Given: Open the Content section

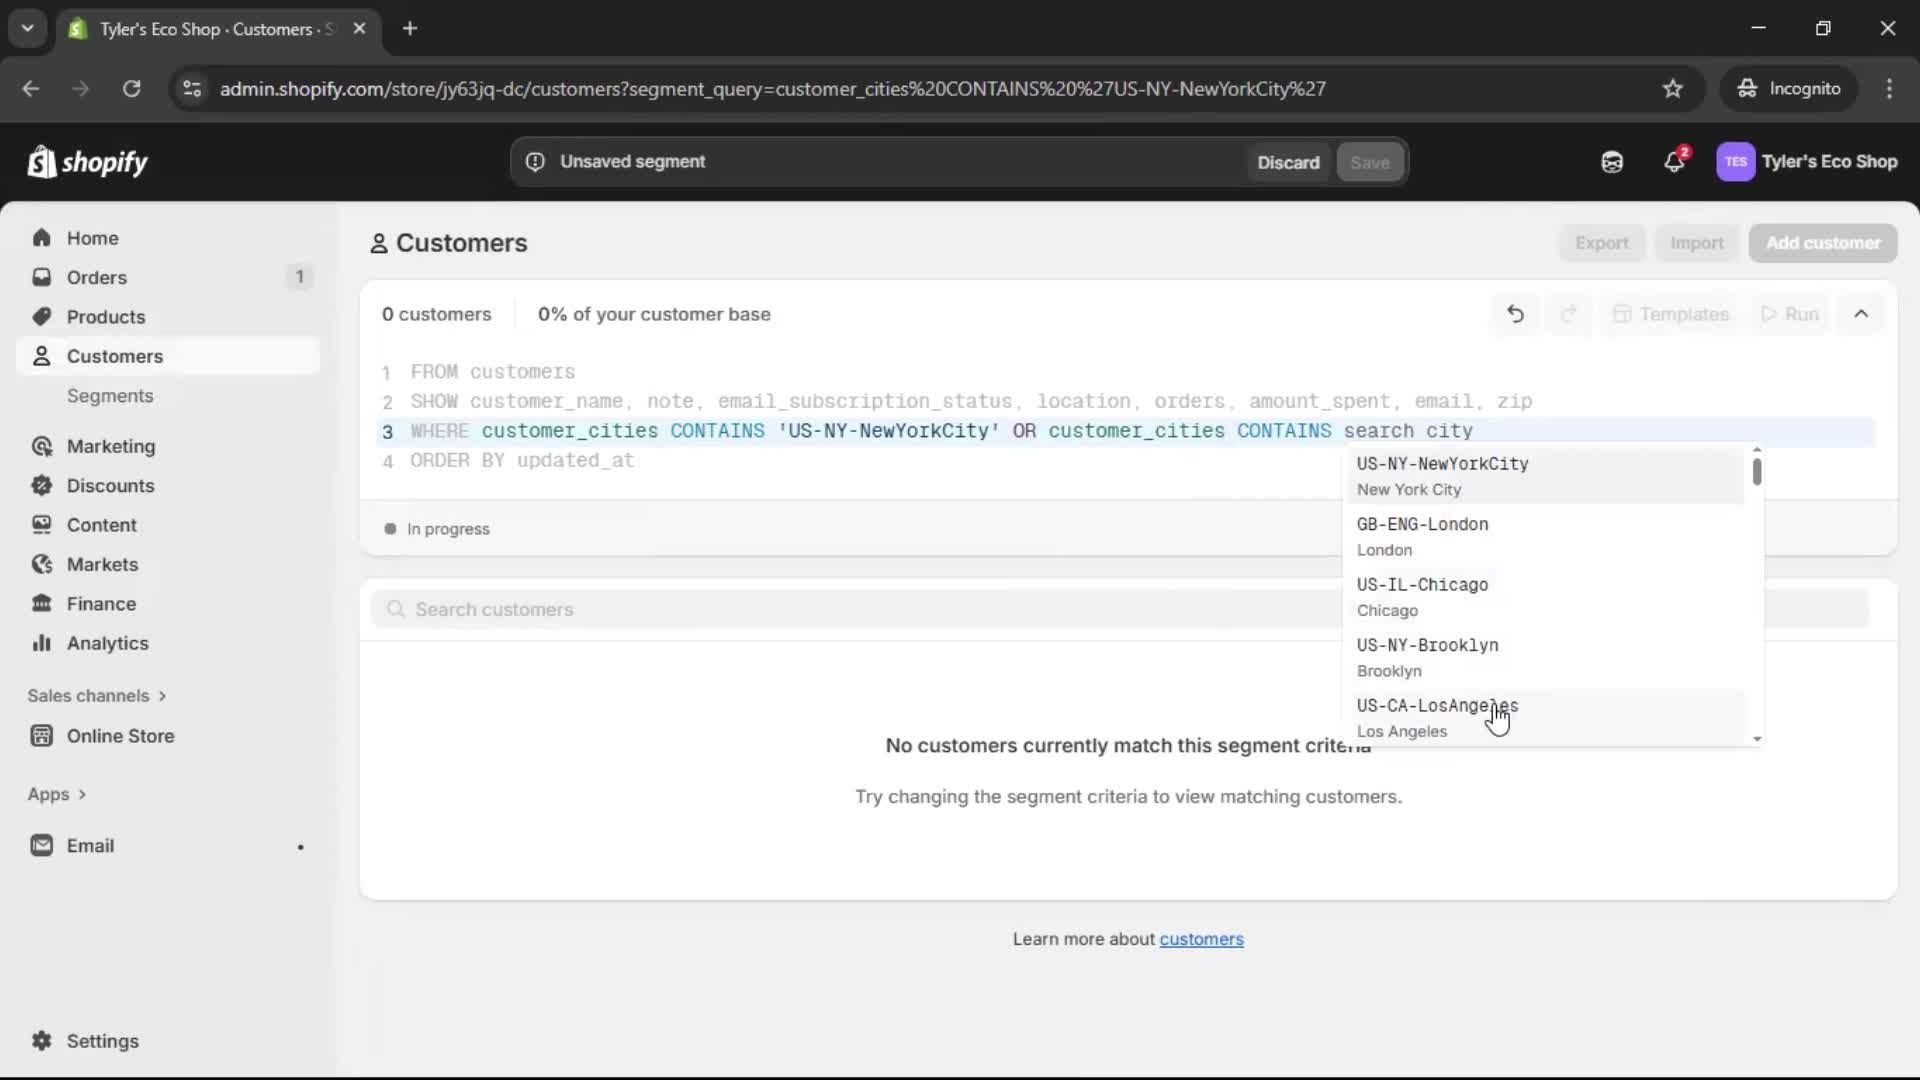Looking at the screenshot, I should [x=100, y=524].
